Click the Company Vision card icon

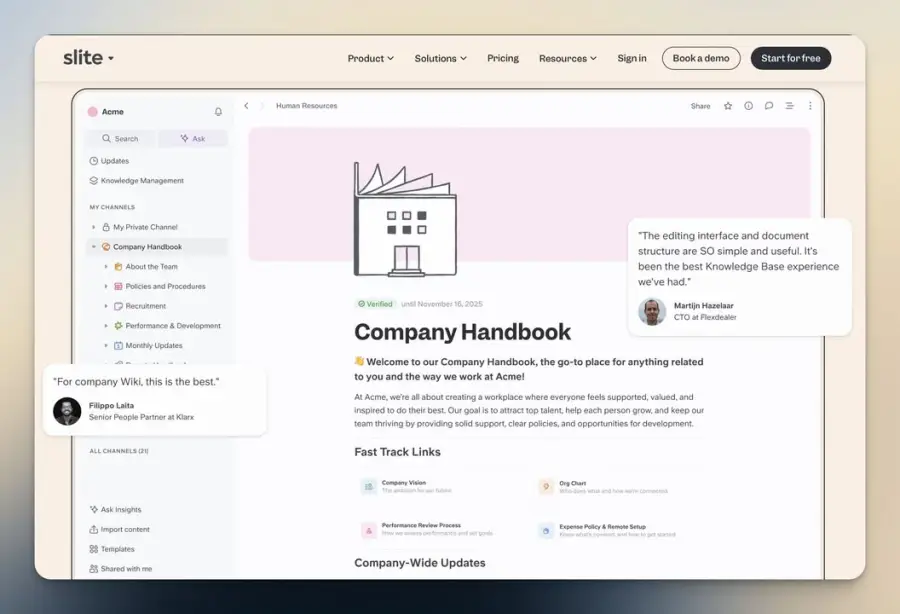click(x=368, y=487)
